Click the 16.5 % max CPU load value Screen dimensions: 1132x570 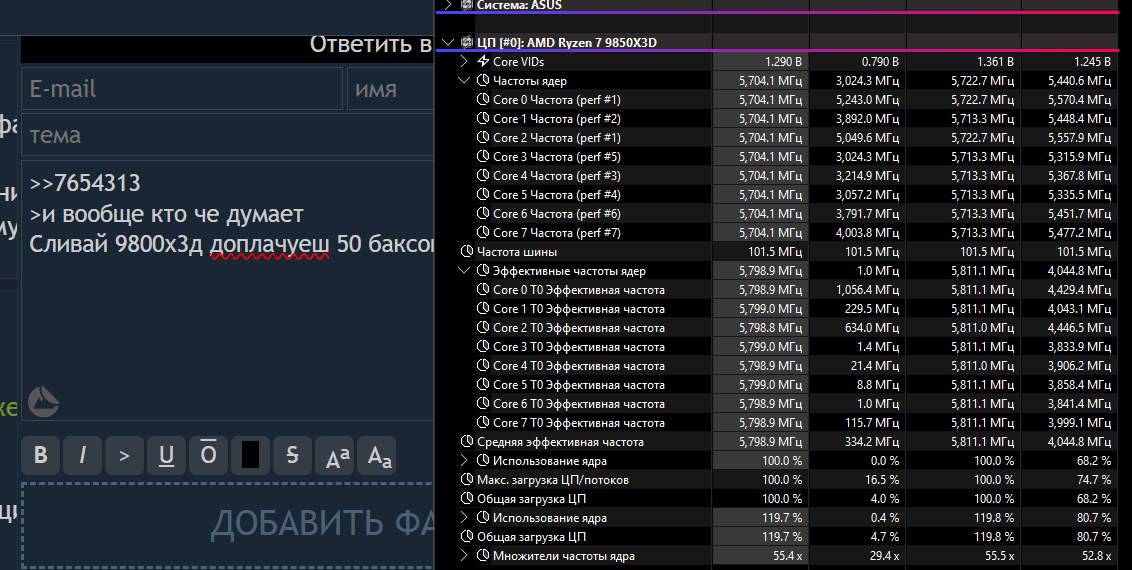click(882, 480)
